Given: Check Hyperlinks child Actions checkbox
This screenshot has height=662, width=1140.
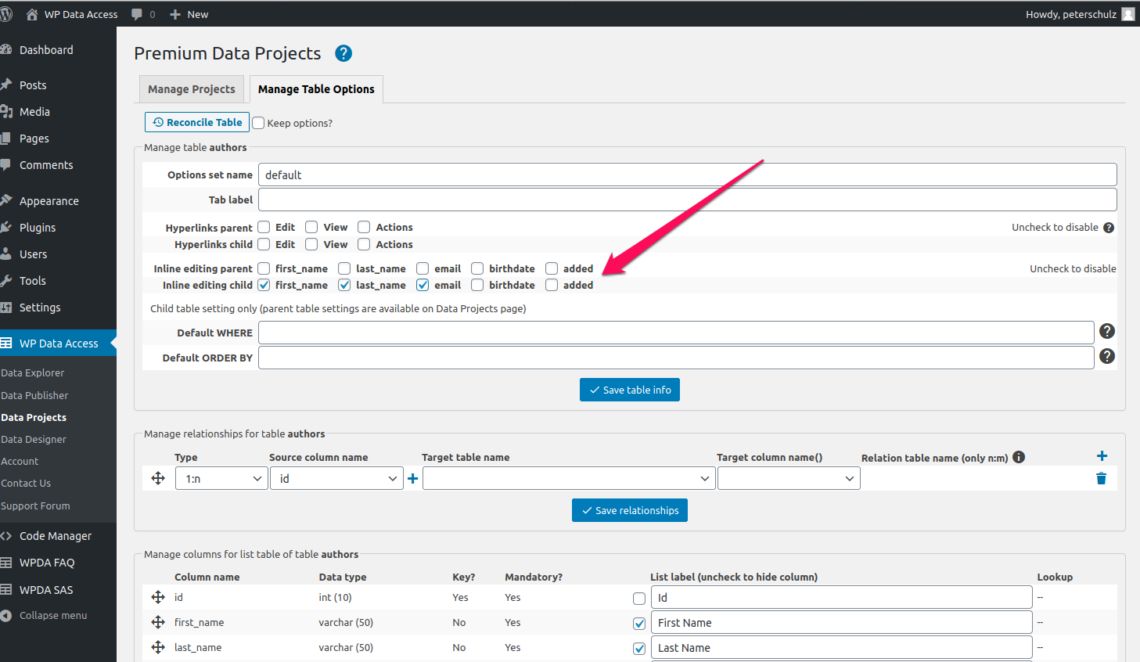Looking at the screenshot, I should pyautogui.click(x=364, y=244).
